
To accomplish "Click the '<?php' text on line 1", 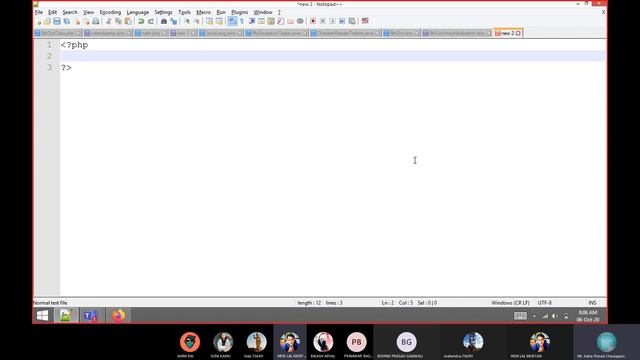I will coord(74,45).
